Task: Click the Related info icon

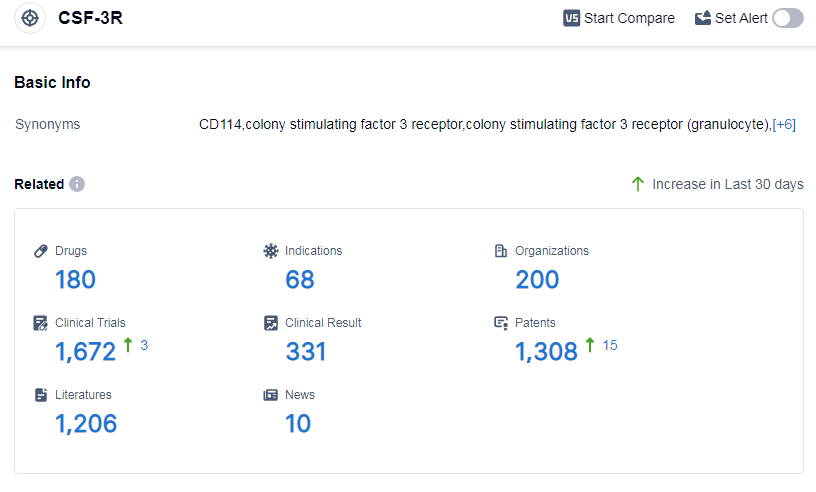Action: [x=77, y=184]
